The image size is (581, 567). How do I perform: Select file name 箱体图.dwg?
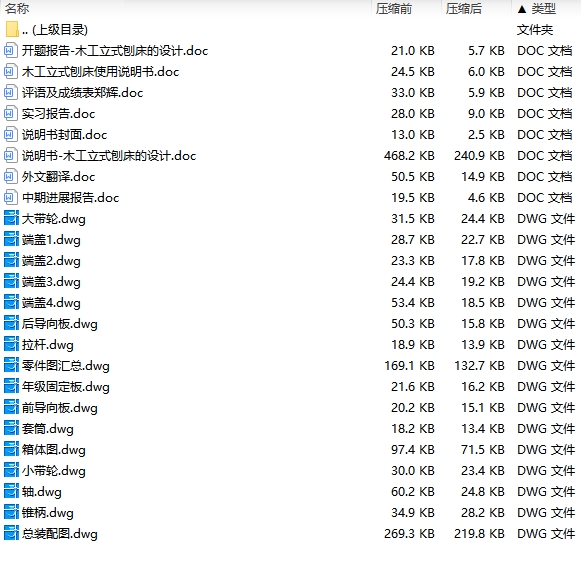coord(53,450)
